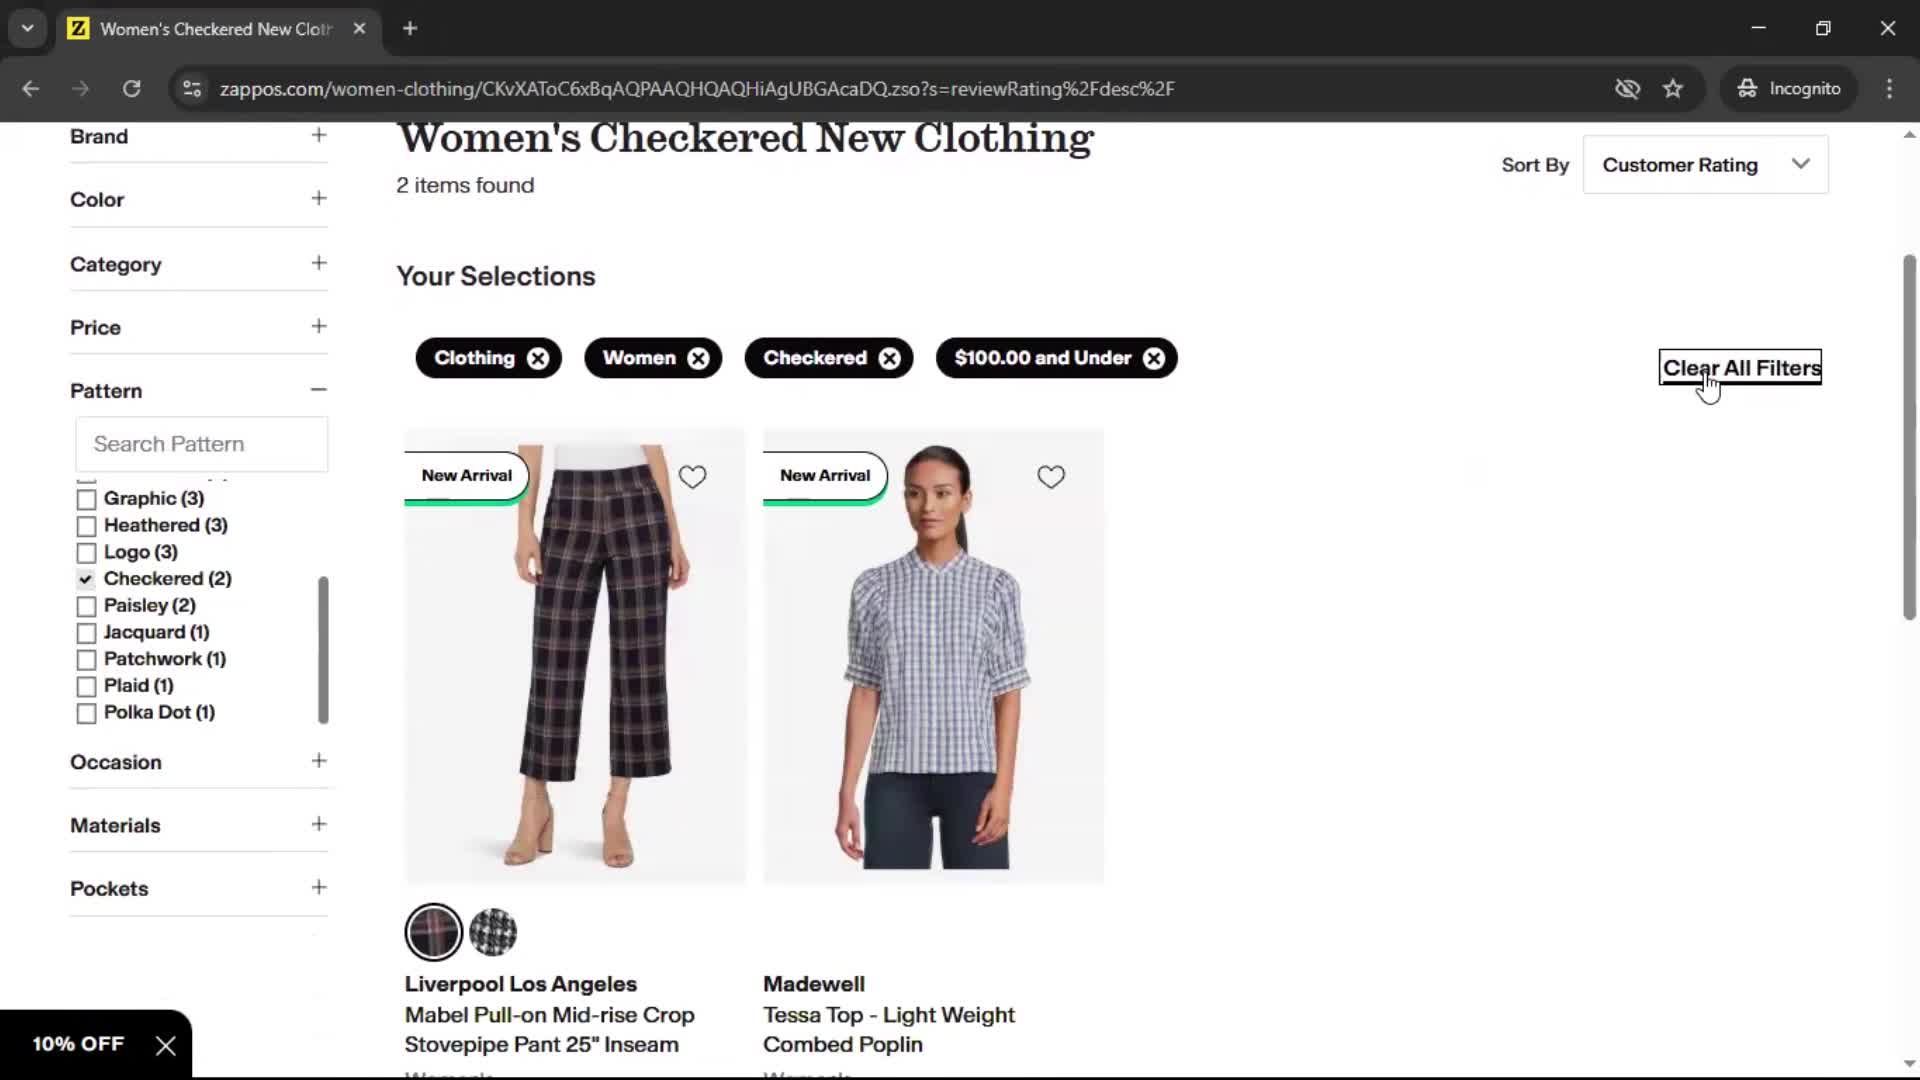Check the Graphic (3) pattern checkbox
This screenshot has height=1080, width=1920.
click(87, 499)
